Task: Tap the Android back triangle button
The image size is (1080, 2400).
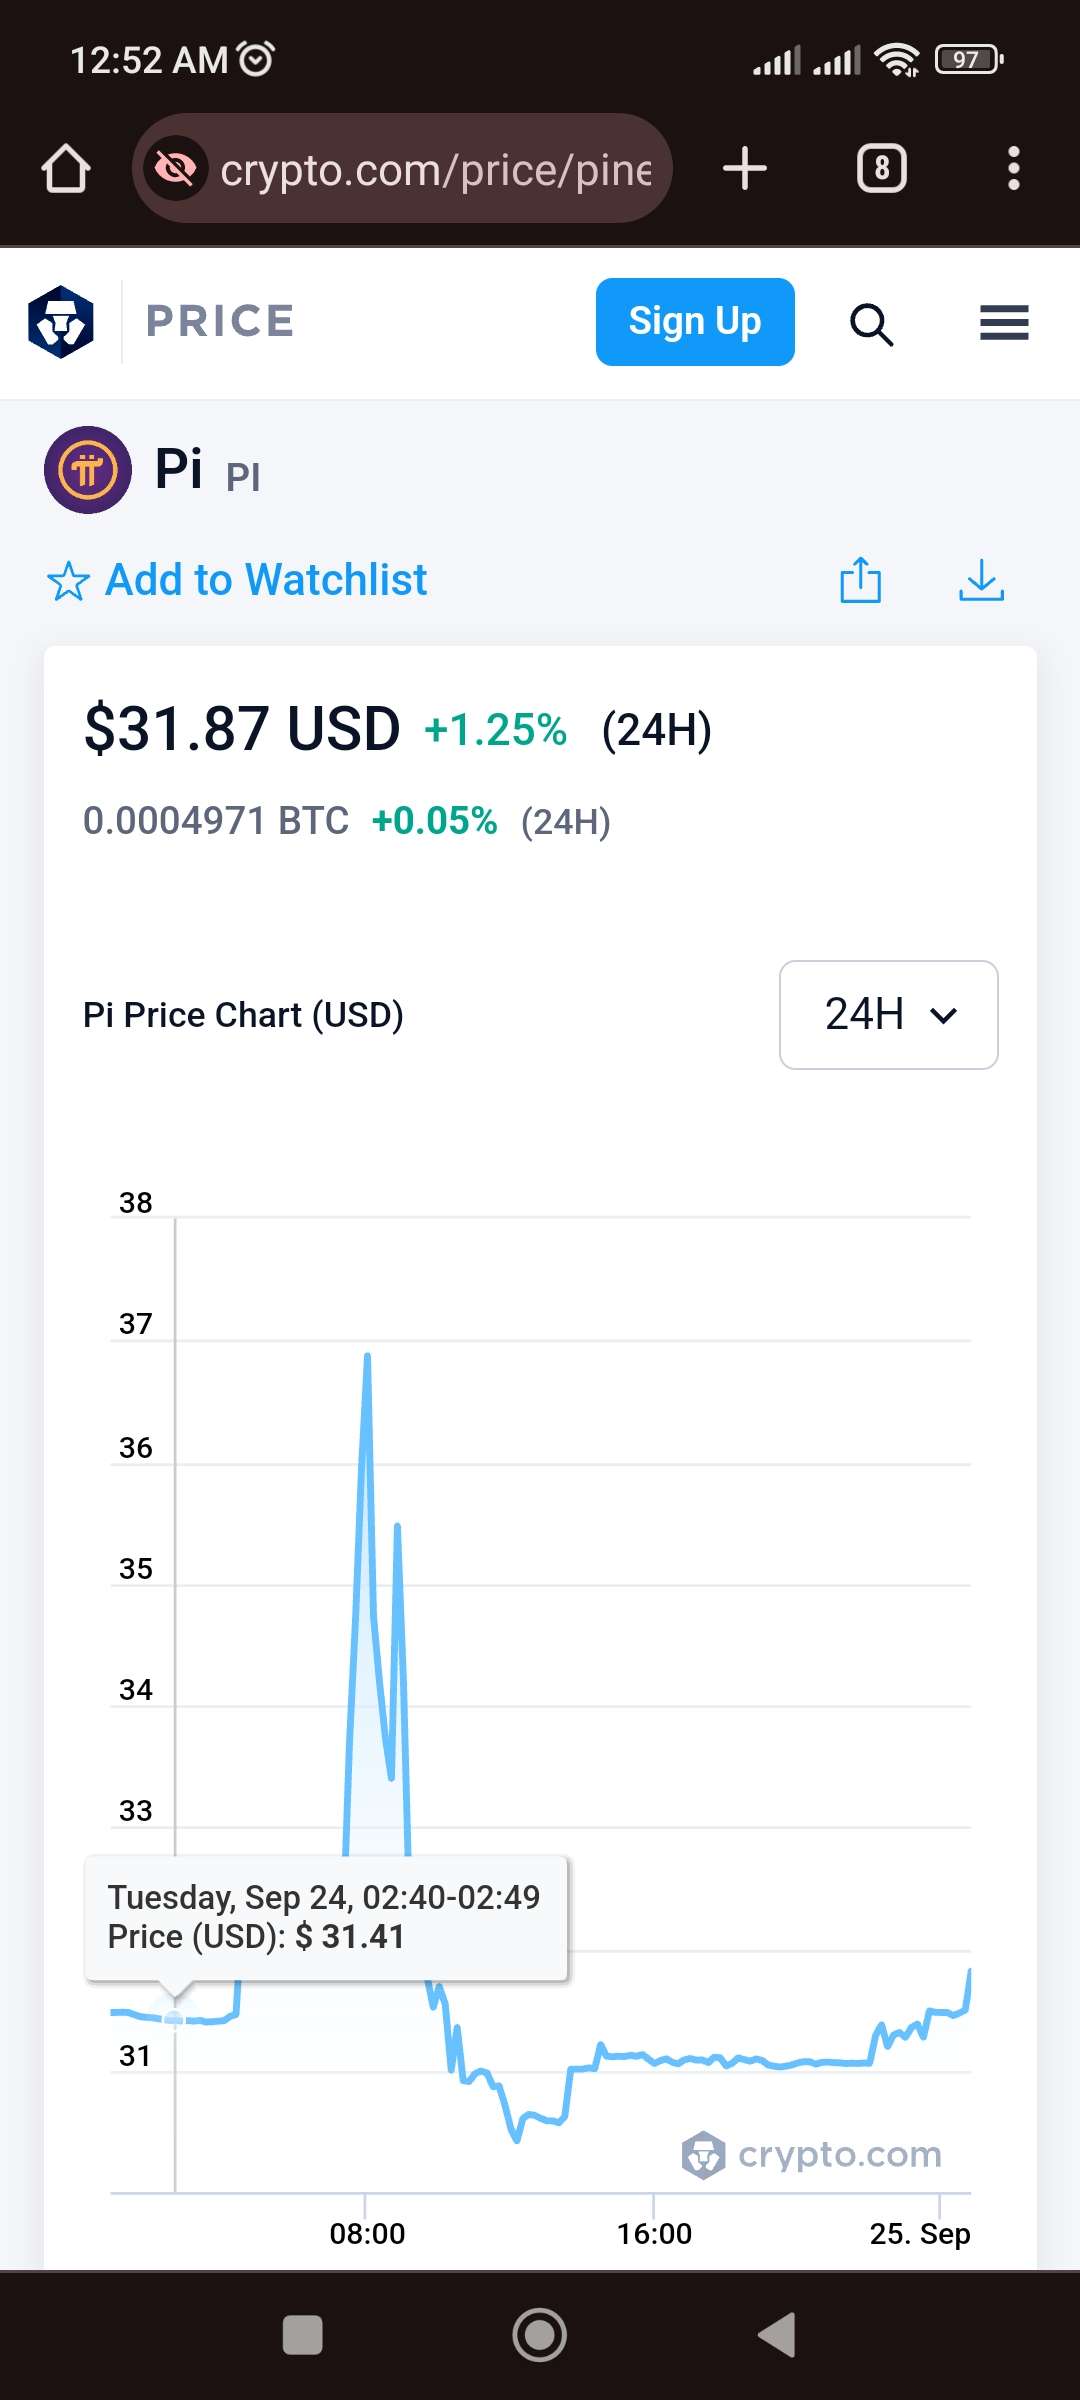Action: pyautogui.click(x=777, y=2335)
